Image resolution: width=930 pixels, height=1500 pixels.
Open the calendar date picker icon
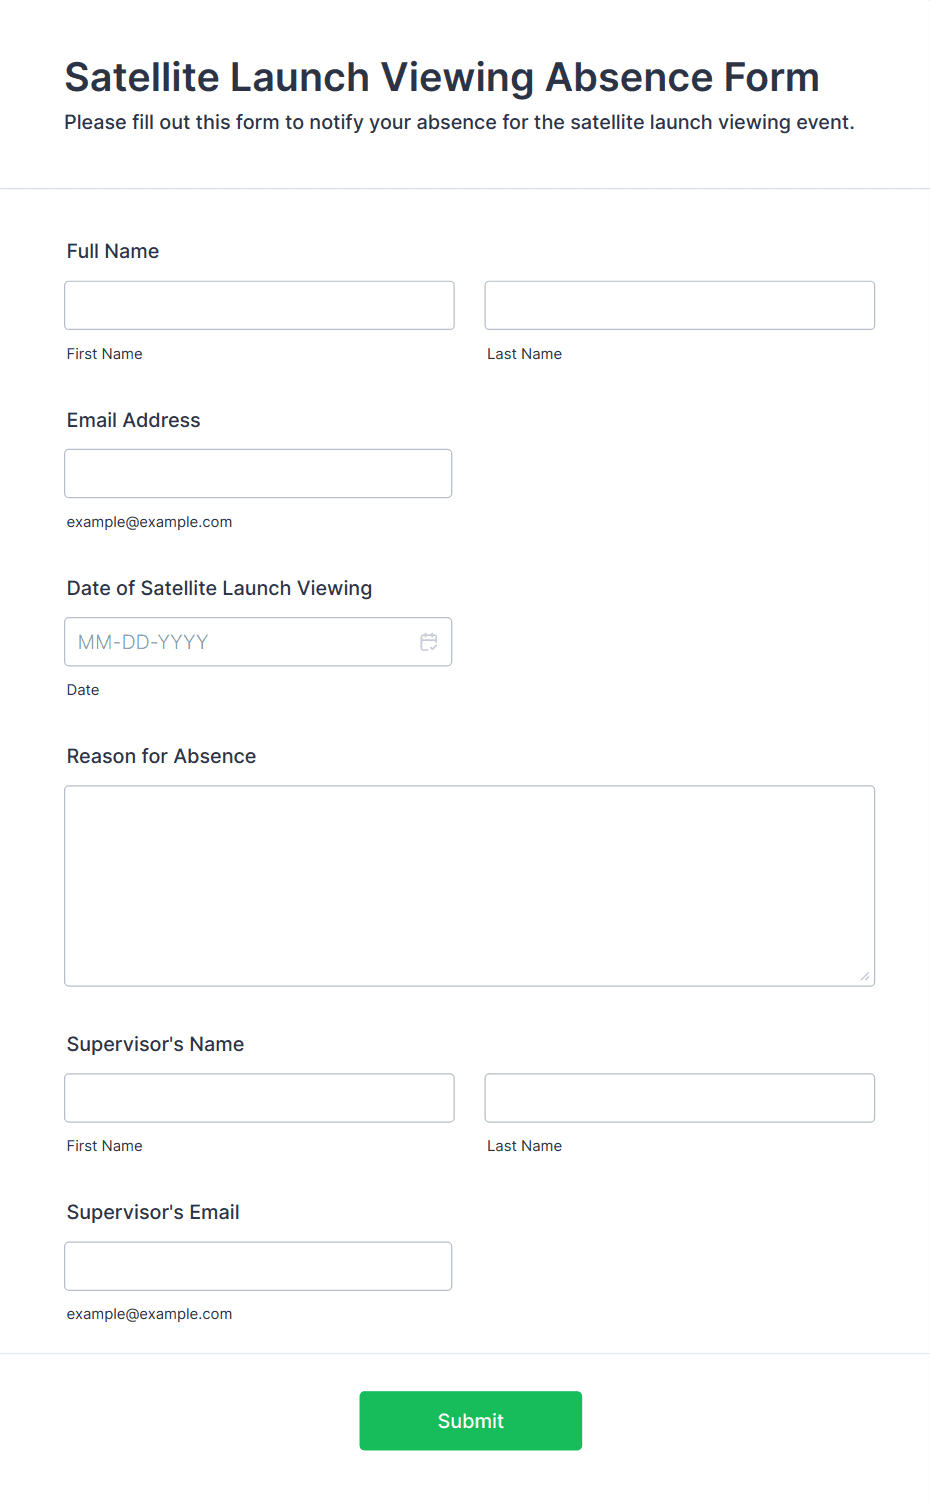click(429, 642)
